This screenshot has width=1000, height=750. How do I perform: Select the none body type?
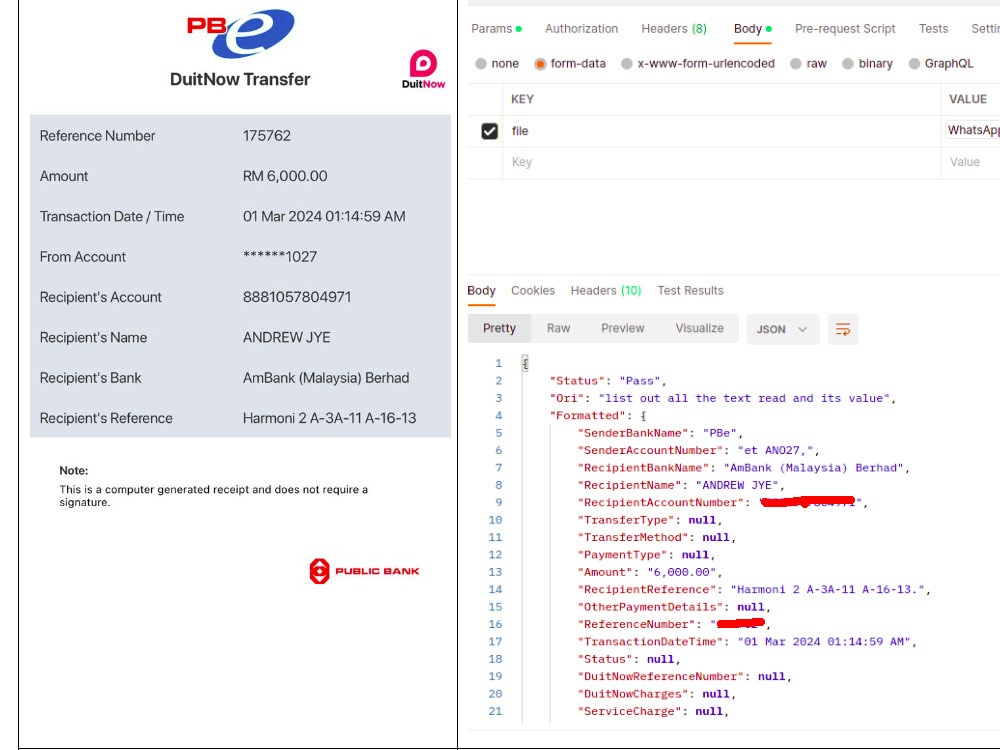(481, 64)
